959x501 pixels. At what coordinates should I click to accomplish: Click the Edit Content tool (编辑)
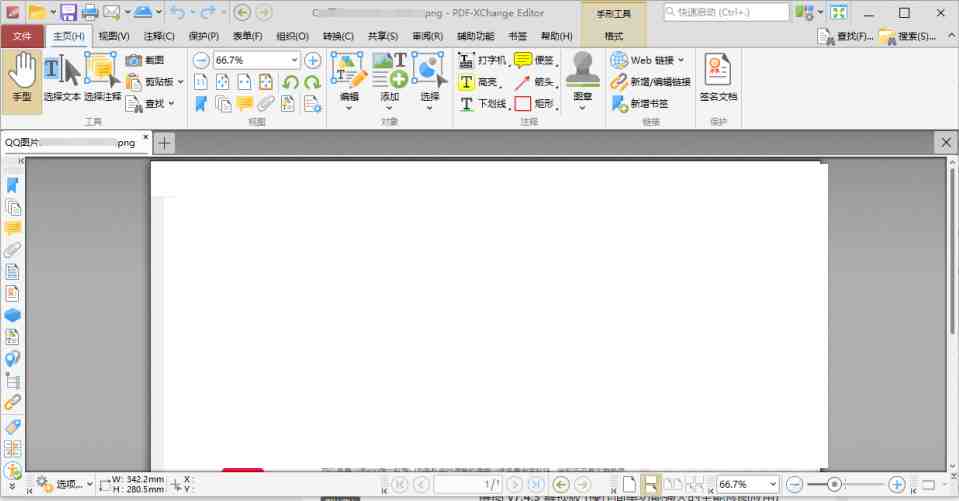click(x=349, y=80)
